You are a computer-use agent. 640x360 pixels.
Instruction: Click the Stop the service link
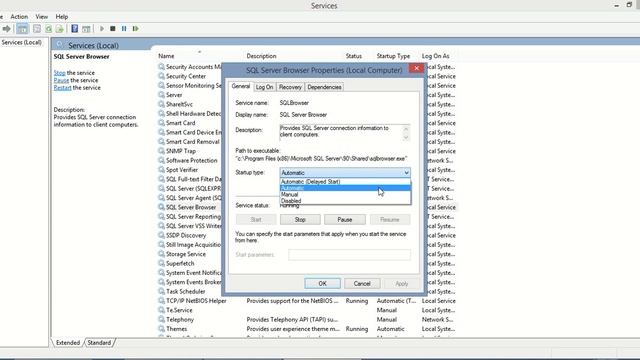point(59,73)
